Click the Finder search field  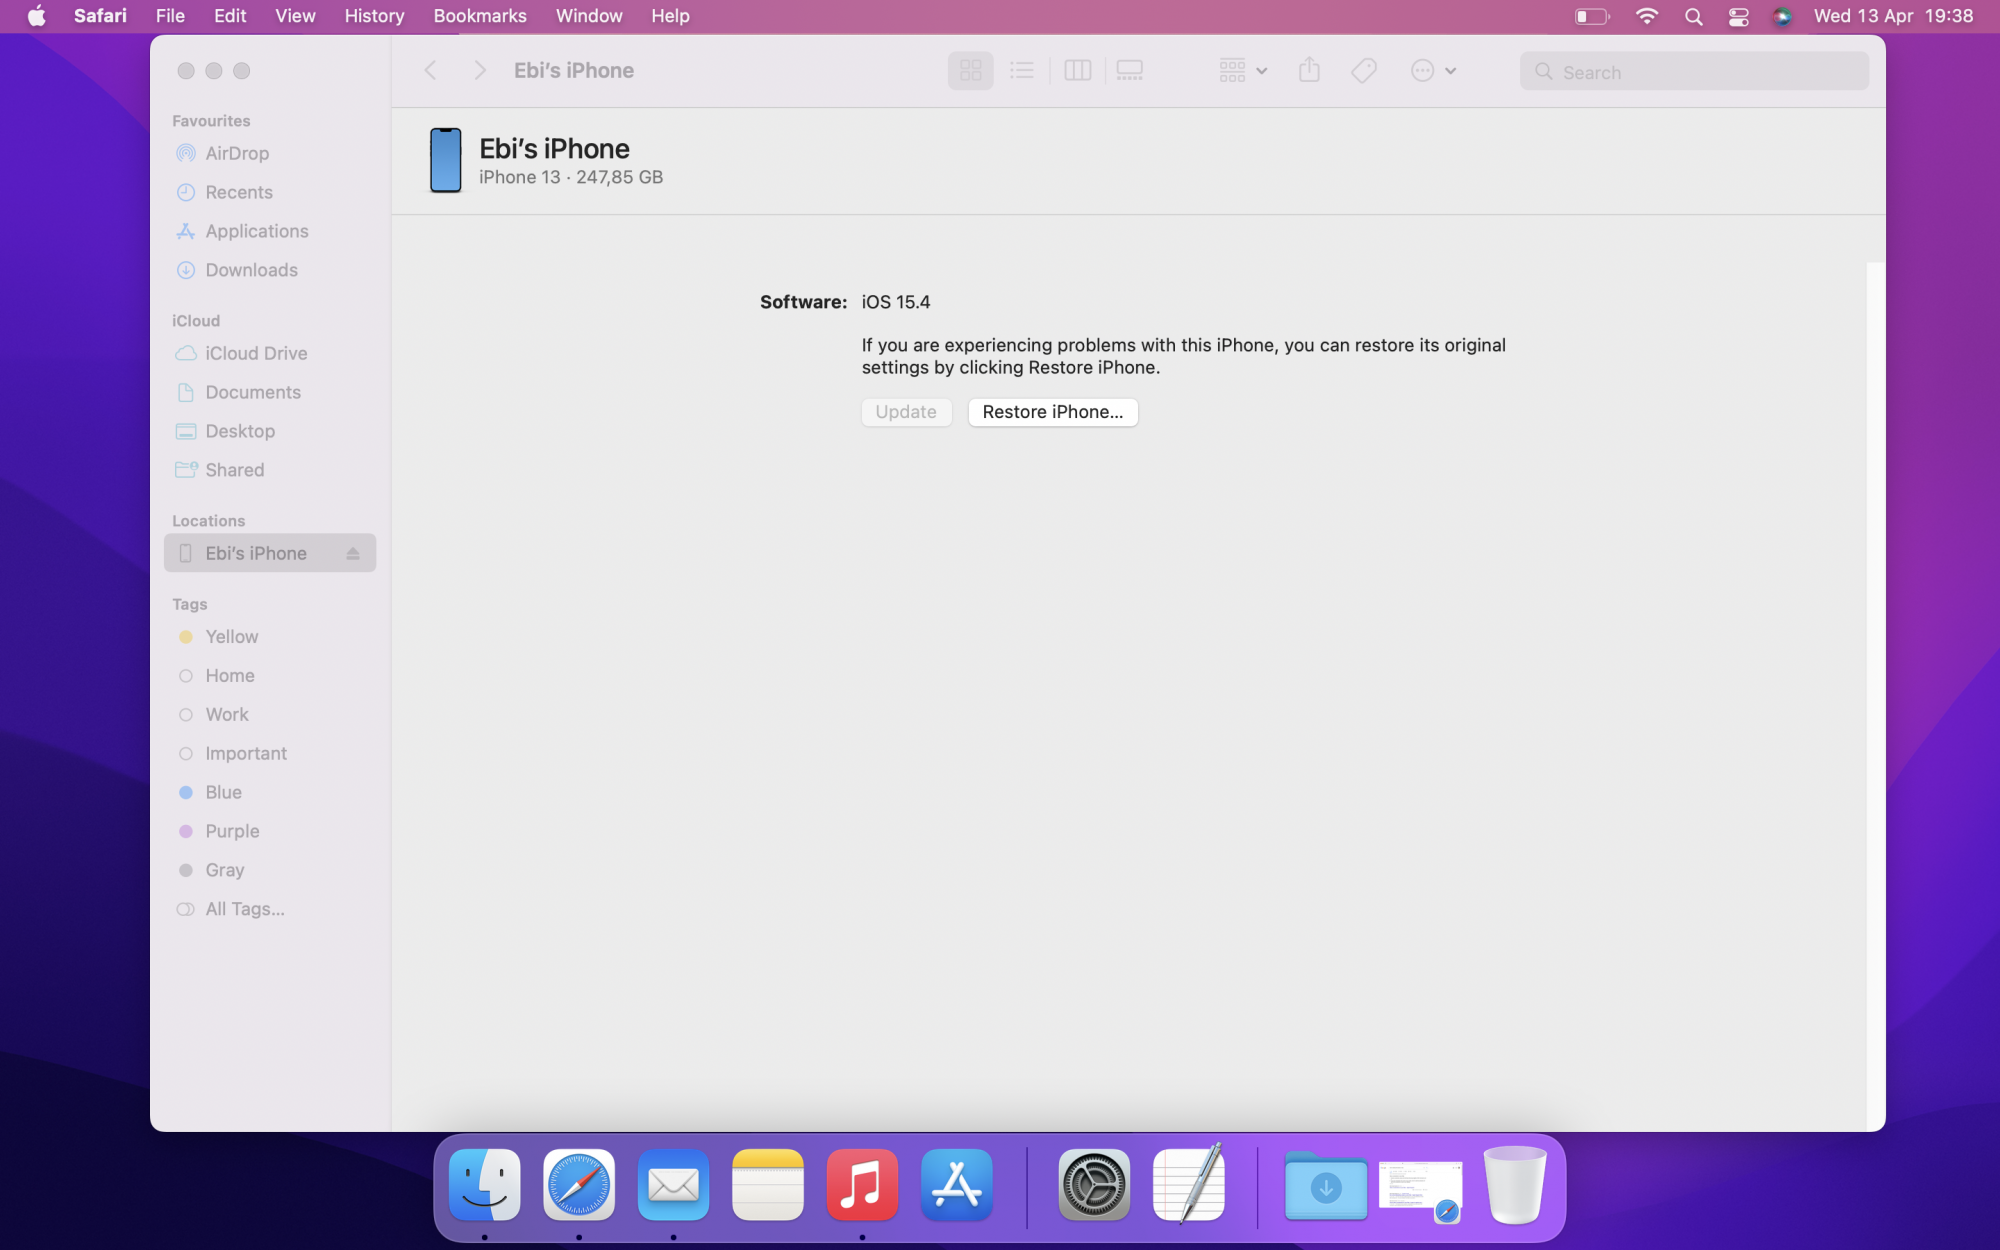click(1694, 72)
